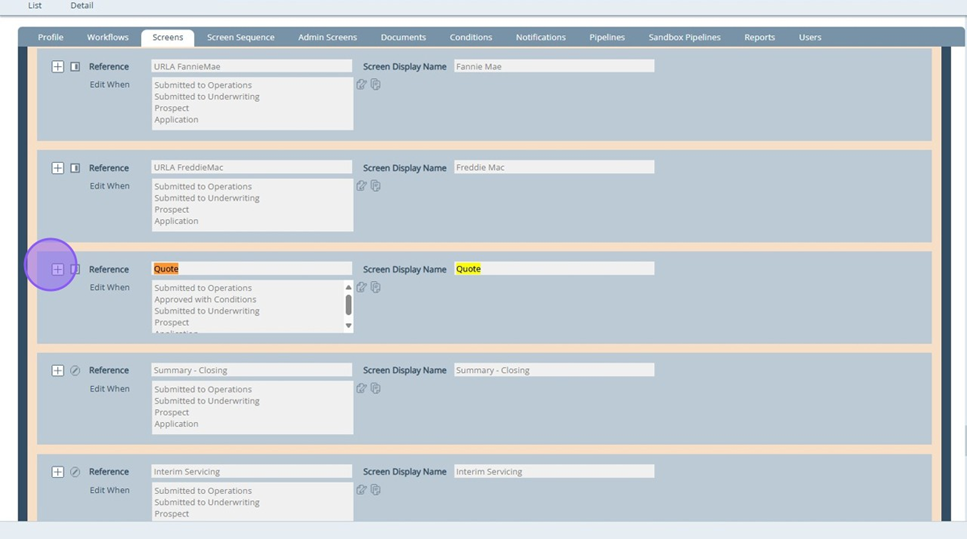Select Approved with Conditions in Quote list
This screenshot has height=539, width=967.
205,300
